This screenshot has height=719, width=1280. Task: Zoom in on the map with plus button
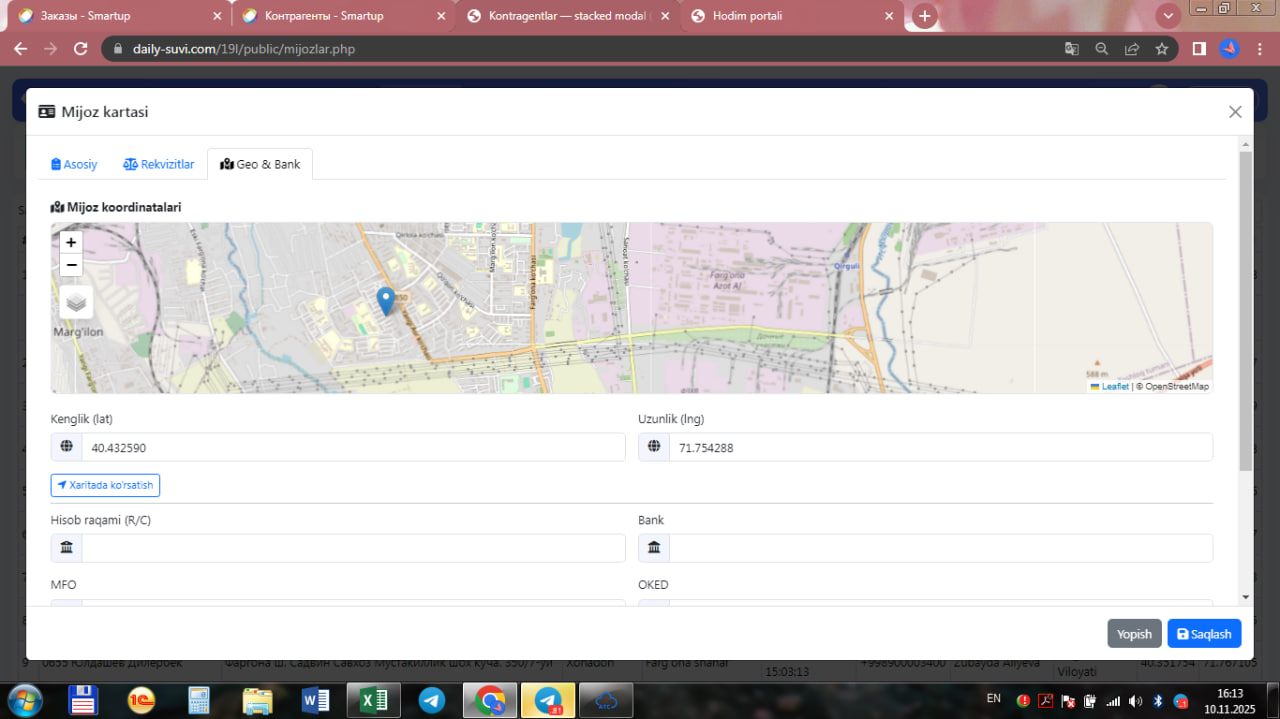(x=71, y=242)
